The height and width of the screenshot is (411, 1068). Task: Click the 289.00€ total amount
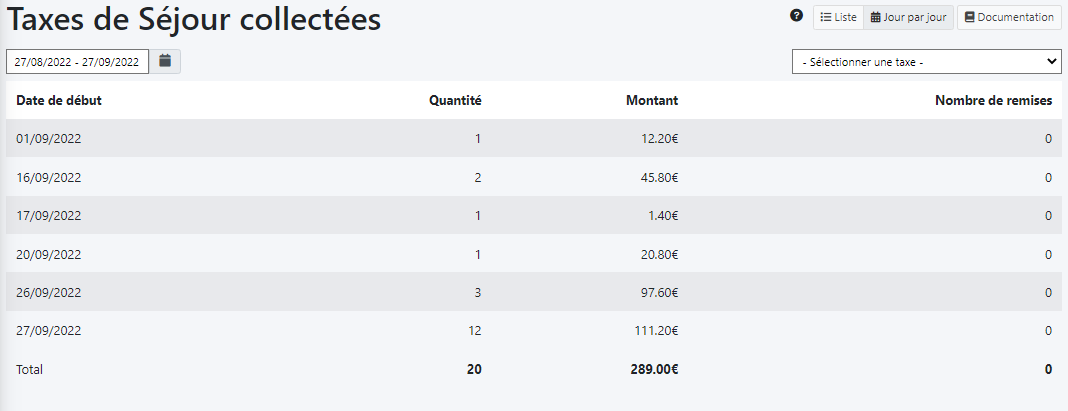[654, 369]
